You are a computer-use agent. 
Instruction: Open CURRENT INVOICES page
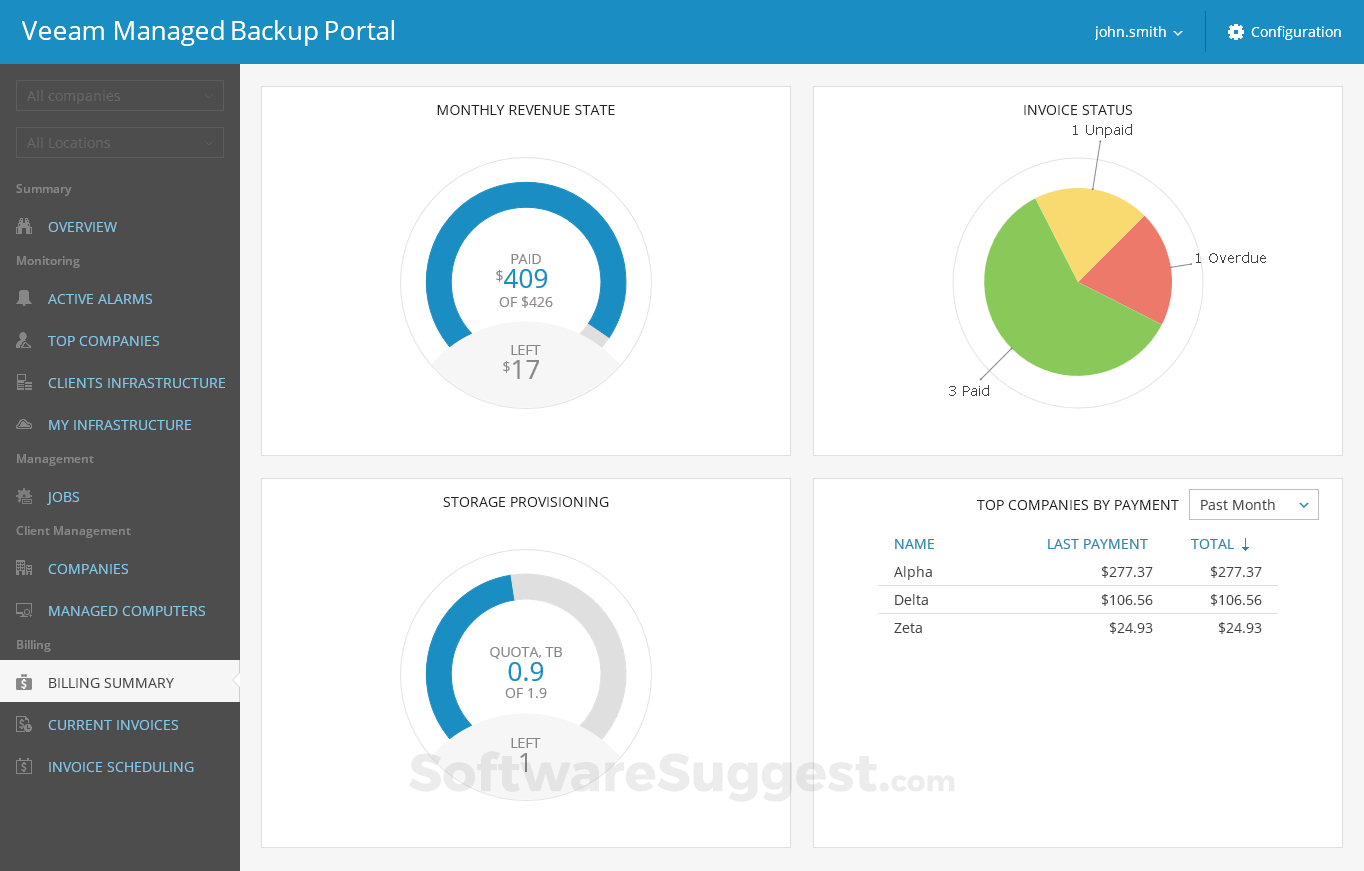(113, 725)
